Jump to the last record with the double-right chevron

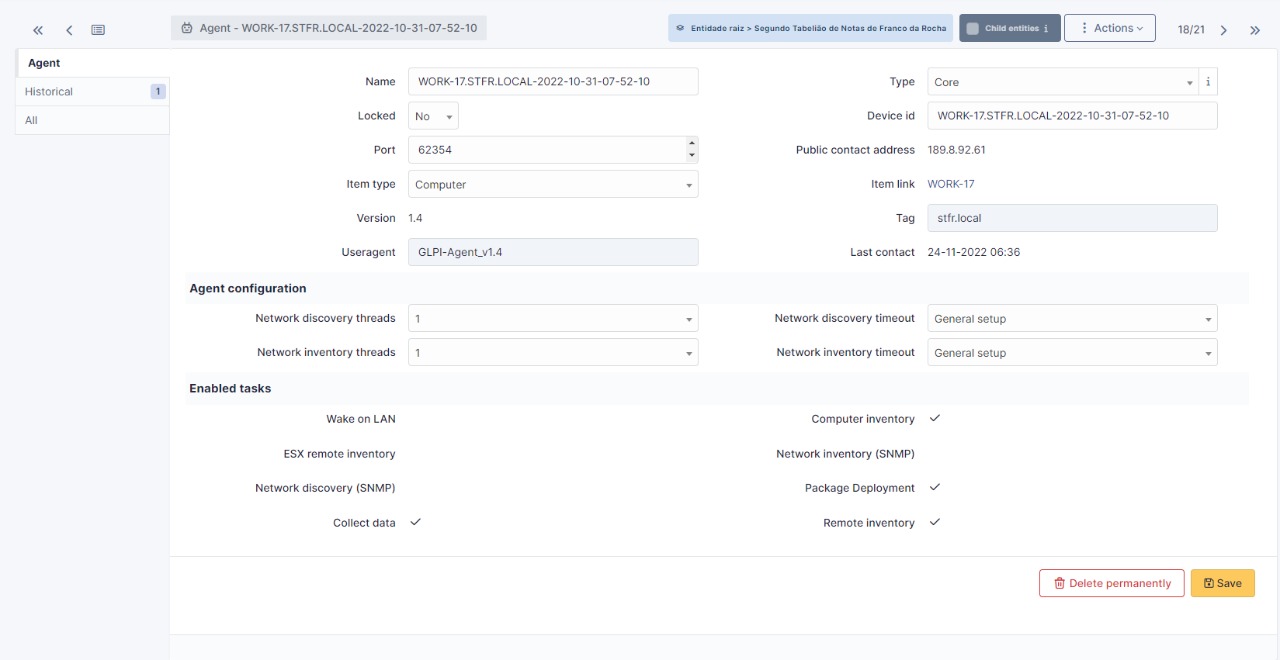coord(1254,28)
